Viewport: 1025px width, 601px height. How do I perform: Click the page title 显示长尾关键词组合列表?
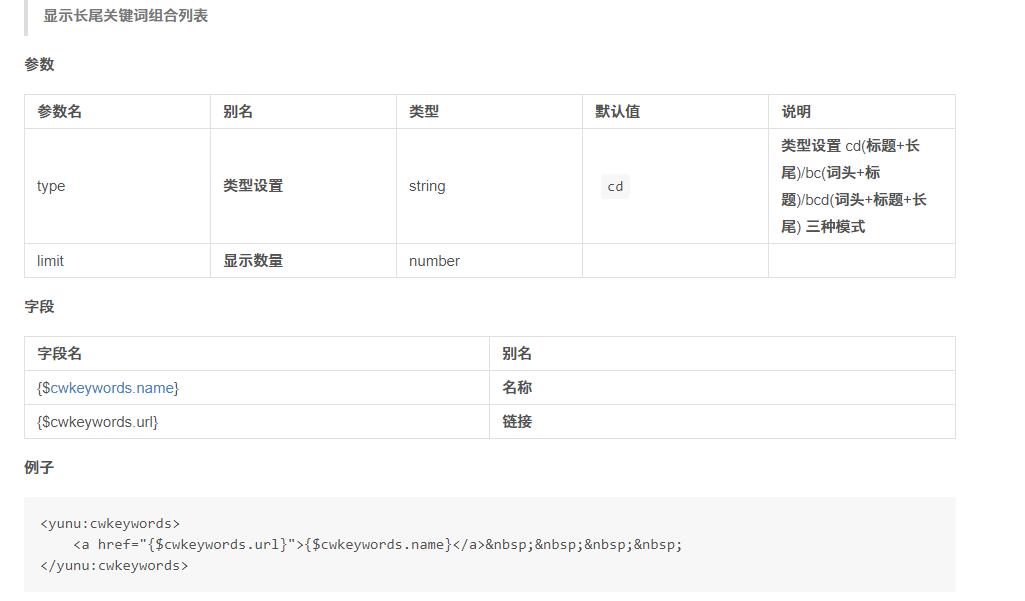[123, 15]
